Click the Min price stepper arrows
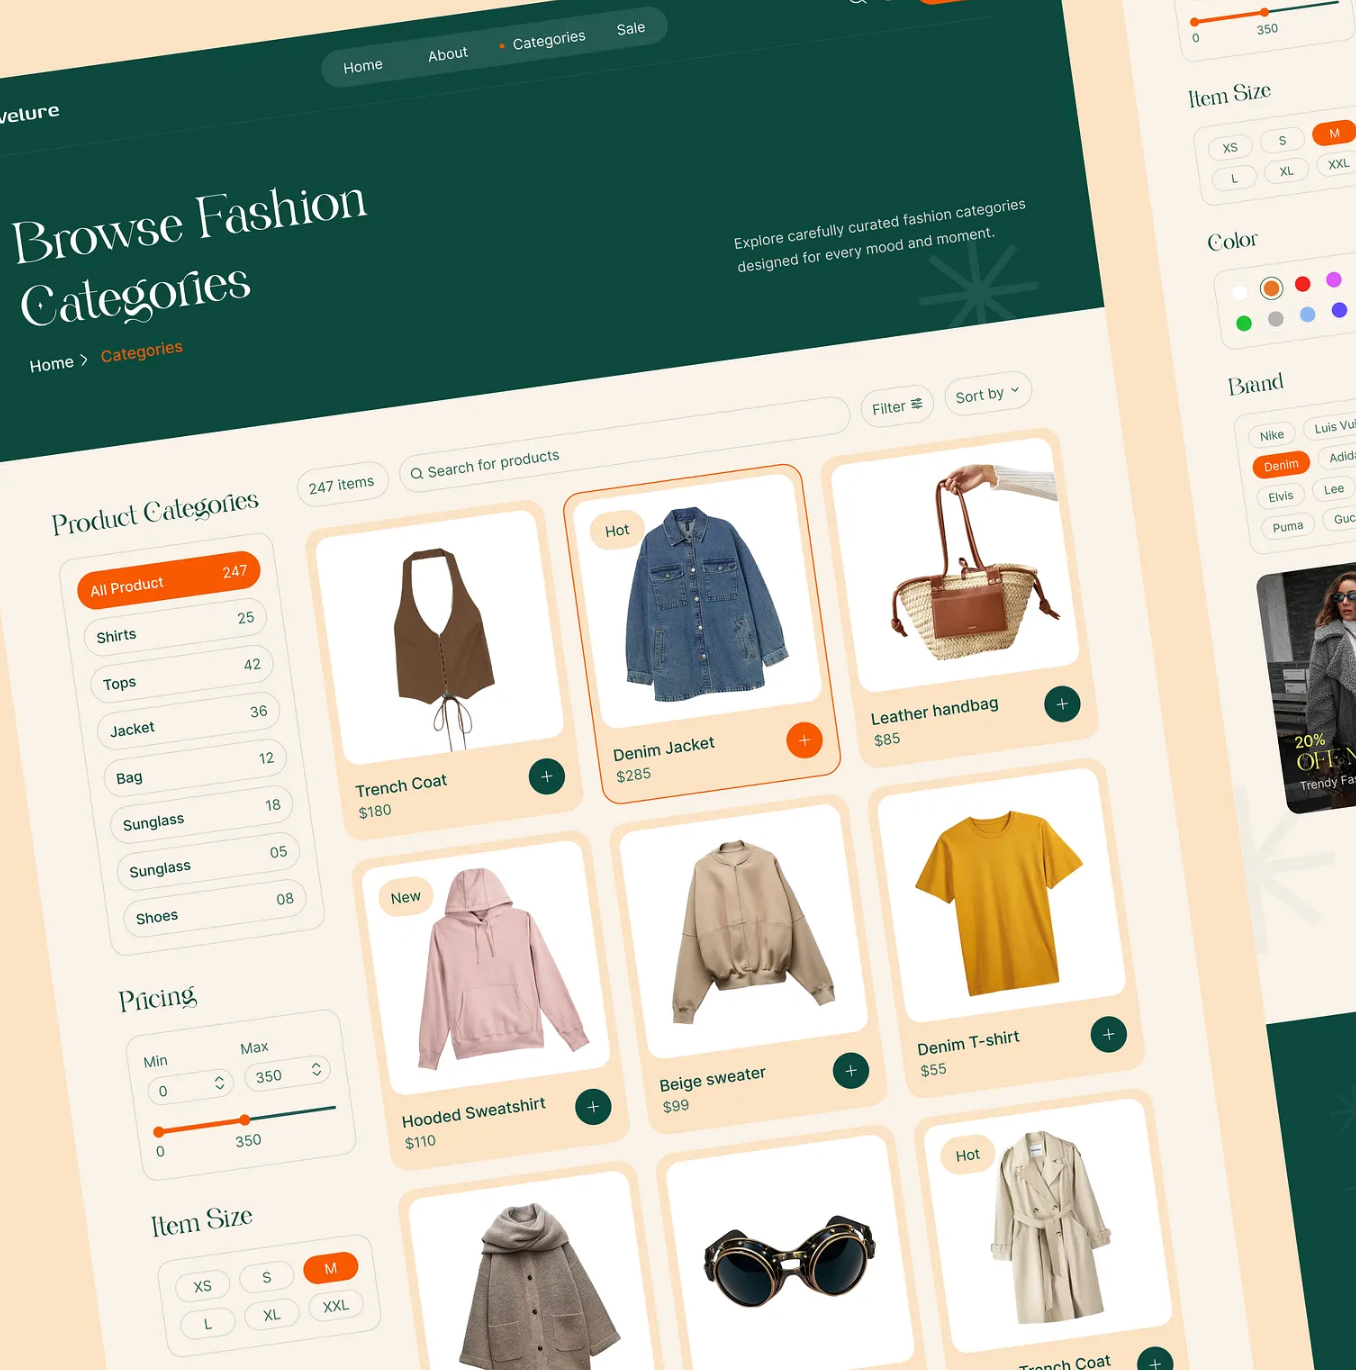Image resolution: width=1356 pixels, height=1370 pixels. 219,1083
